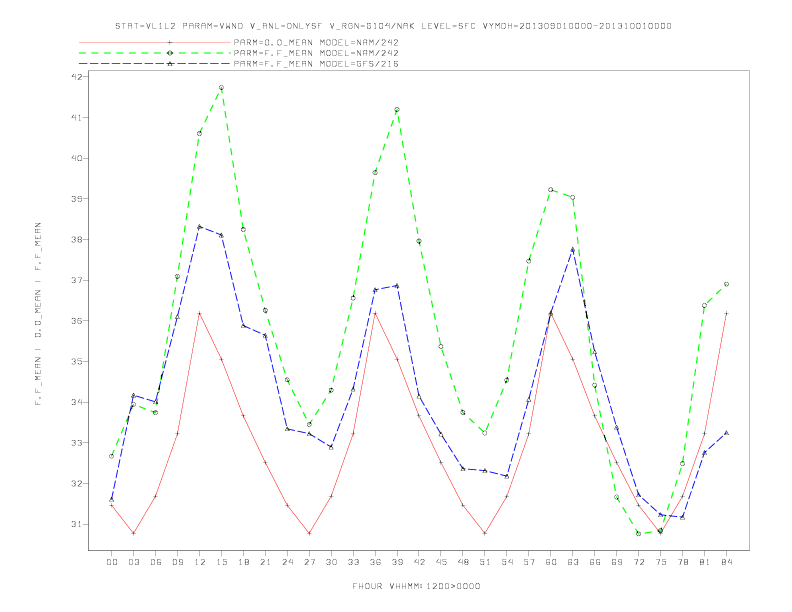792x612 pixels.
Task: Click green NAM circle marker at hour 00
Action: click(x=112, y=456)
